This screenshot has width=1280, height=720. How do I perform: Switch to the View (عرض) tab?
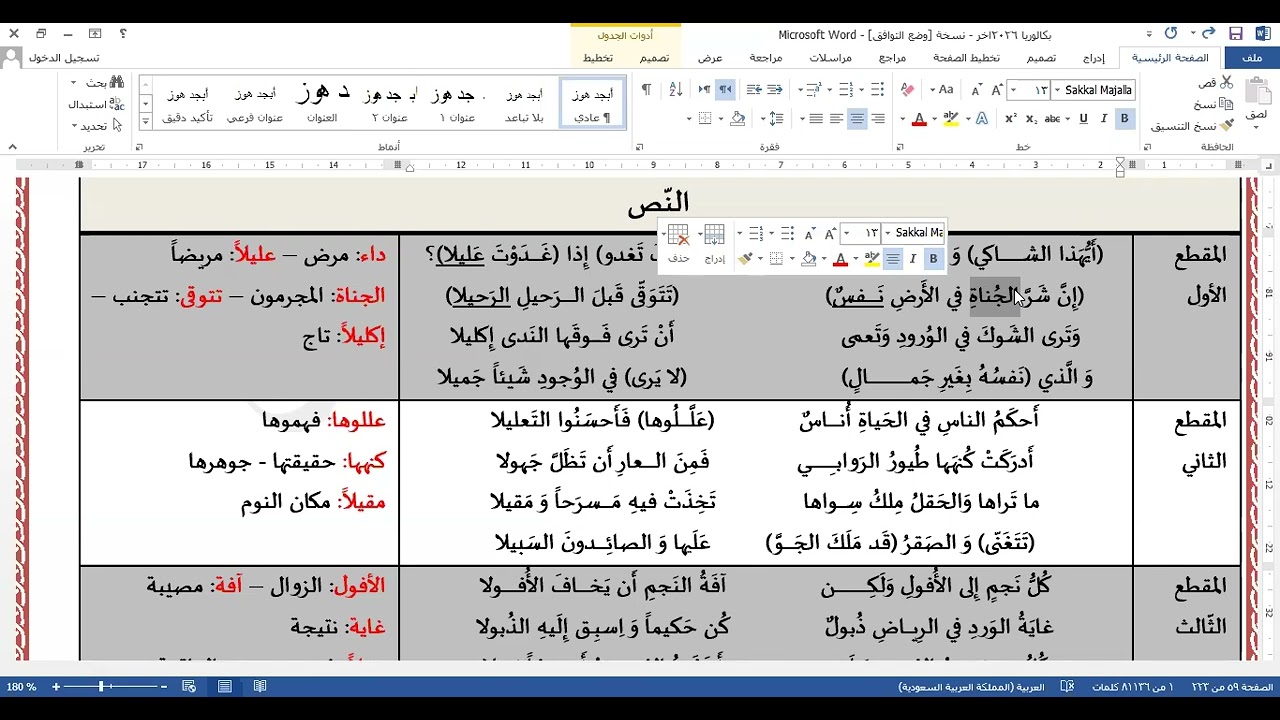tap(710, 58)
